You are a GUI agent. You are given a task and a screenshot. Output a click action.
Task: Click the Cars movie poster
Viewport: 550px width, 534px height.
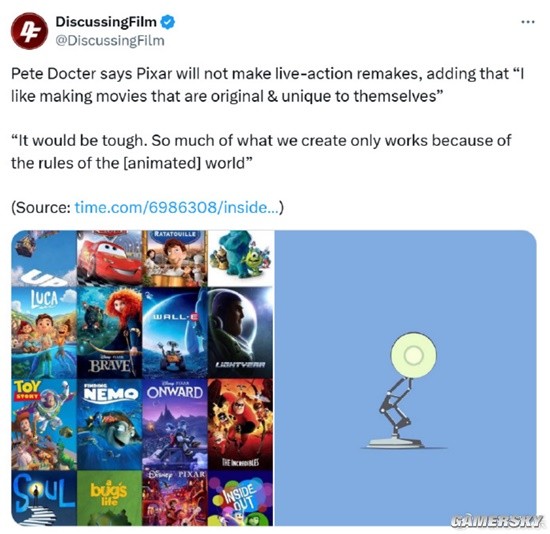(x=109, y=257)
